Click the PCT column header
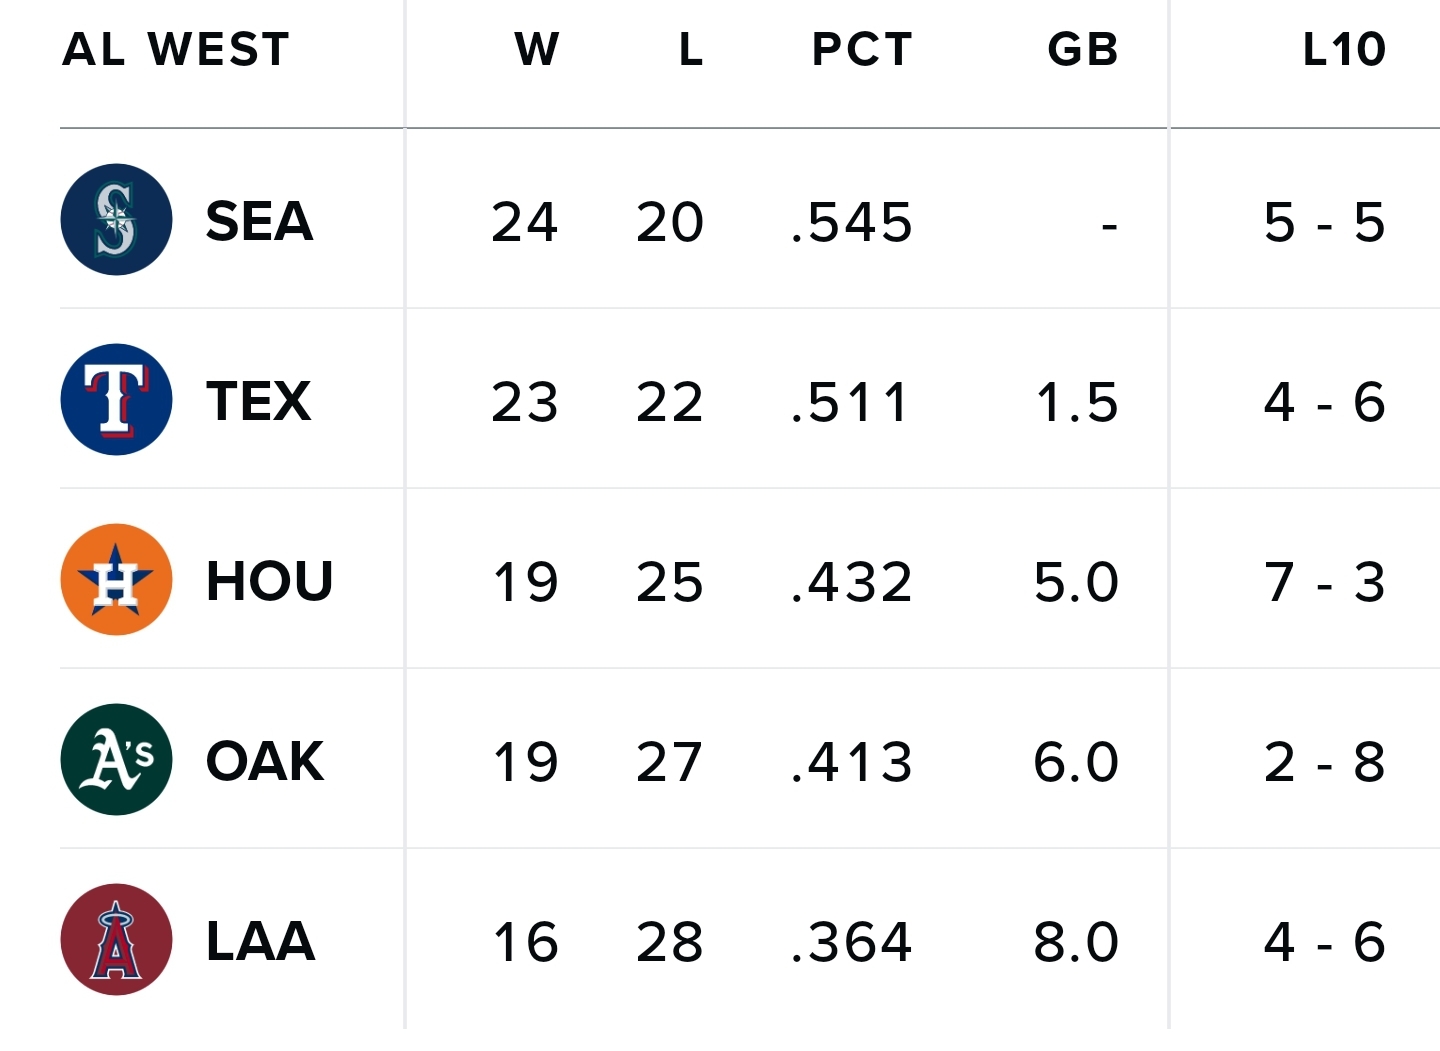This screenshot has height=1051, width=1440. pos(862,49)
